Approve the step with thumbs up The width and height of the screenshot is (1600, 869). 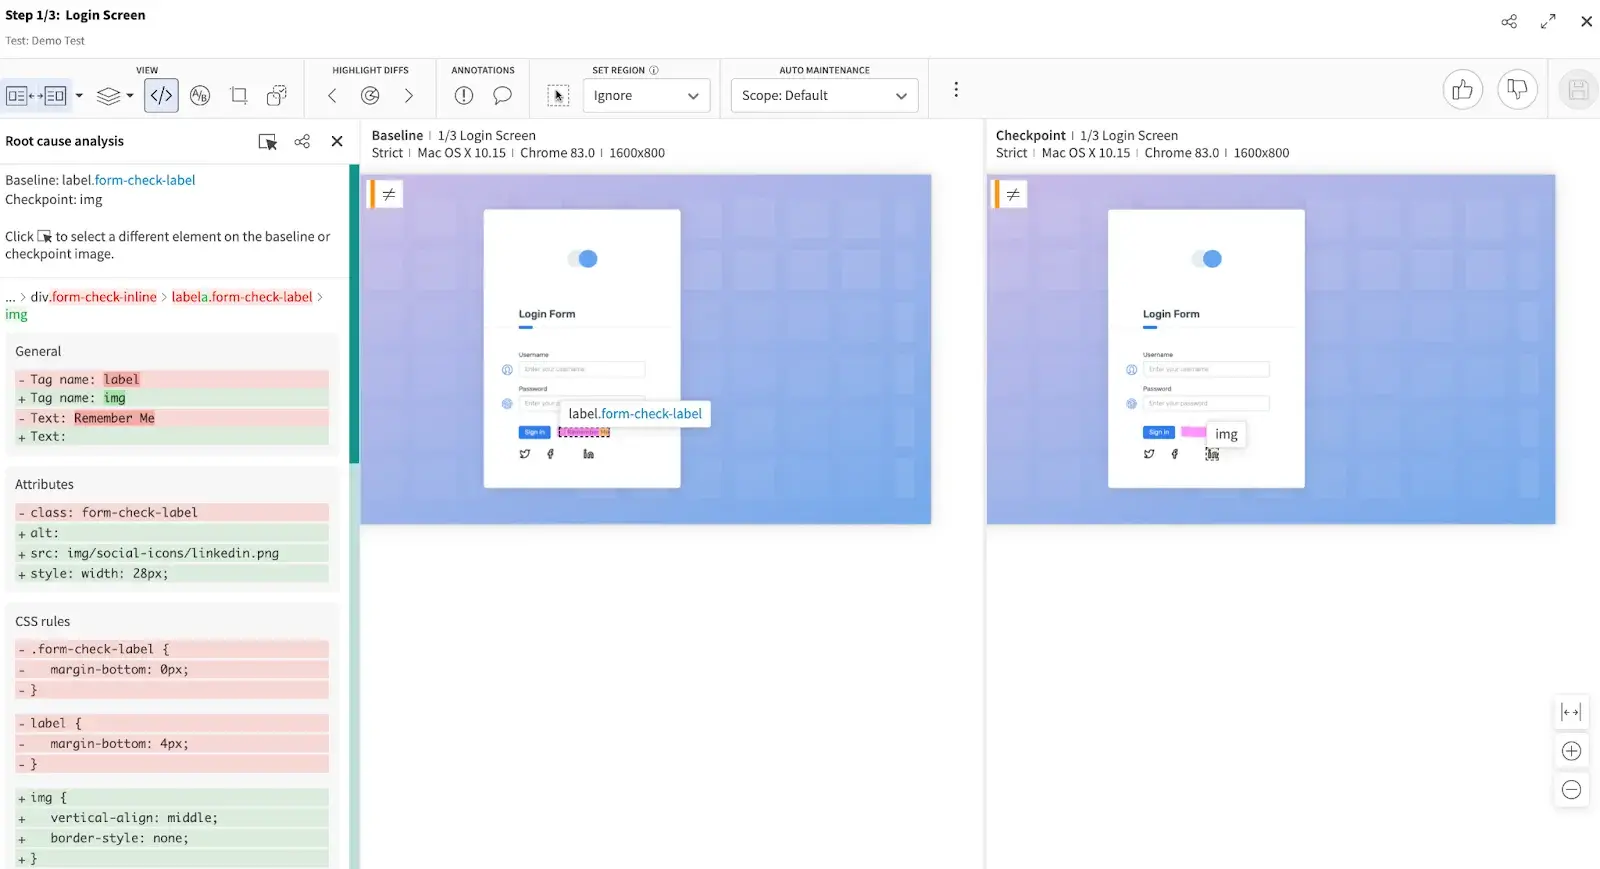point(1462,90)
